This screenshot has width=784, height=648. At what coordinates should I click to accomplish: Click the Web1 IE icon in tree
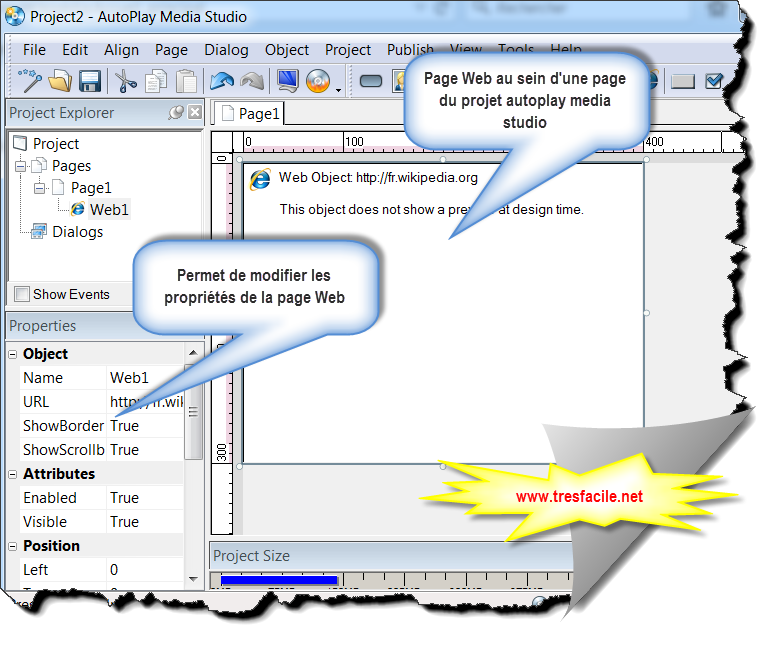pos(78,209)
